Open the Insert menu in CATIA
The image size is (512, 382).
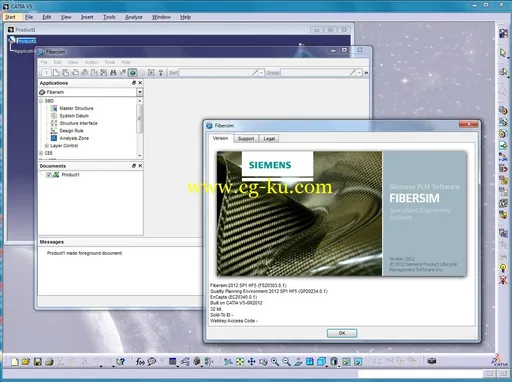pyautogui.click(x=87, y=17)
